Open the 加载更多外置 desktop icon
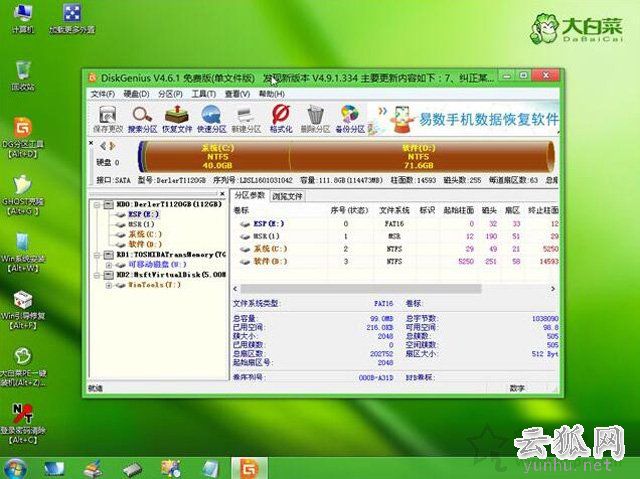The width and height of the screenshot is (640, 479). click(x=72, y=18)
